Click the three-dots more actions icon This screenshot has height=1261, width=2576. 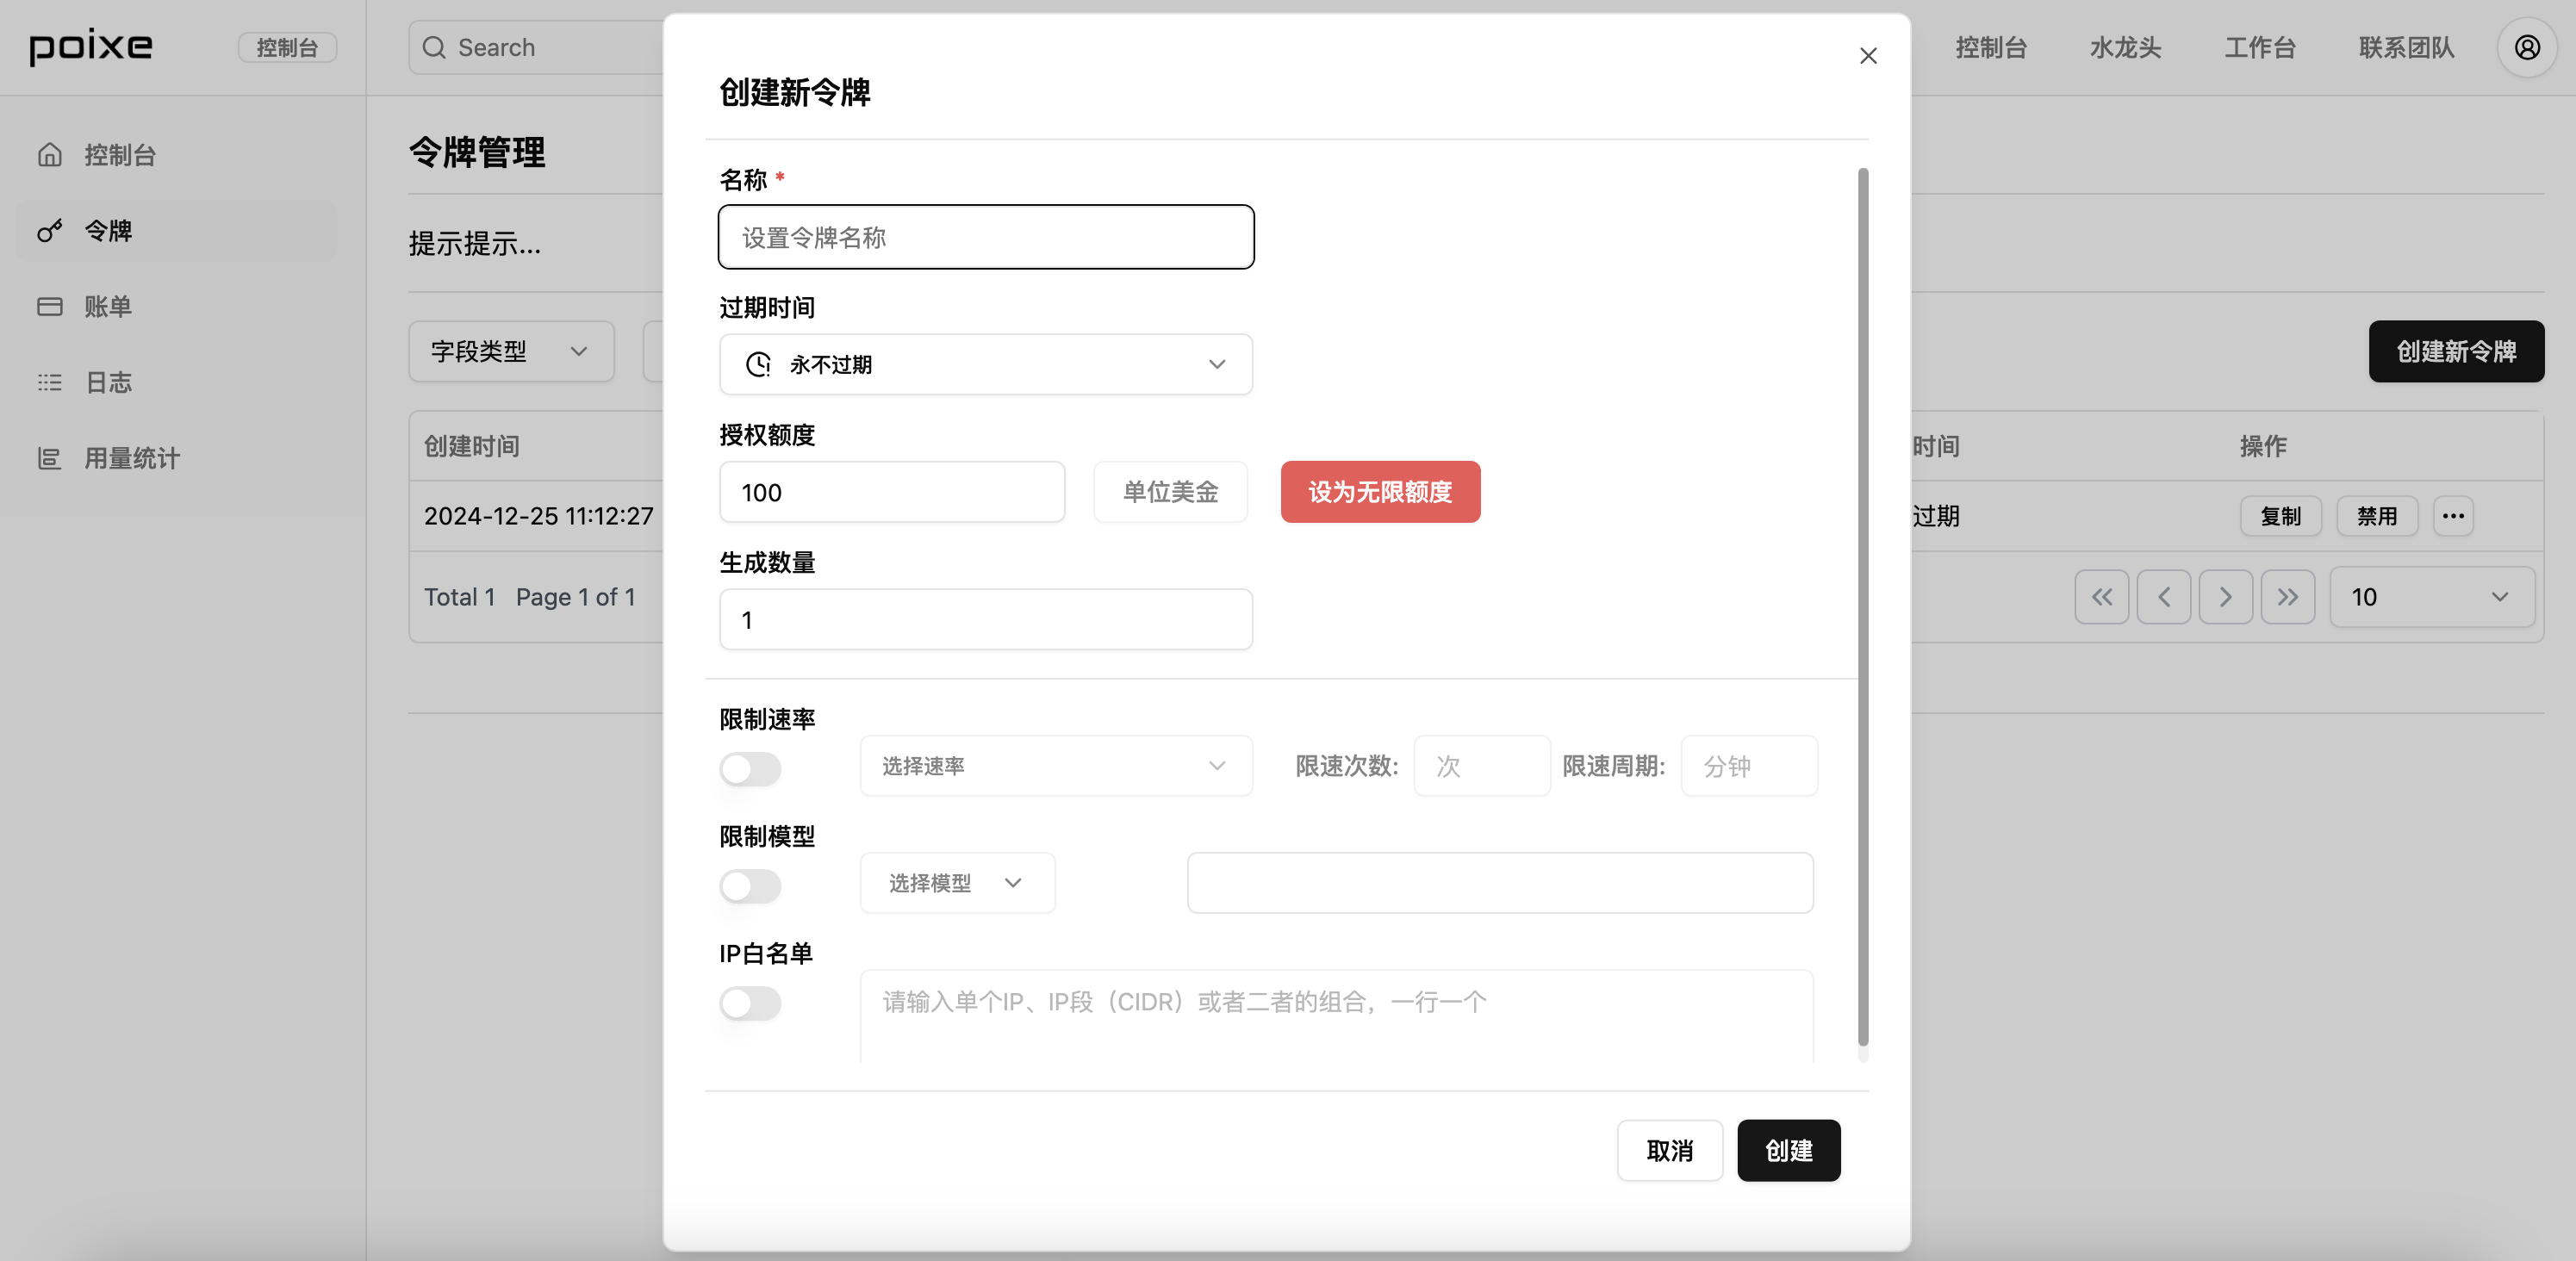[x=2452, y=516]
